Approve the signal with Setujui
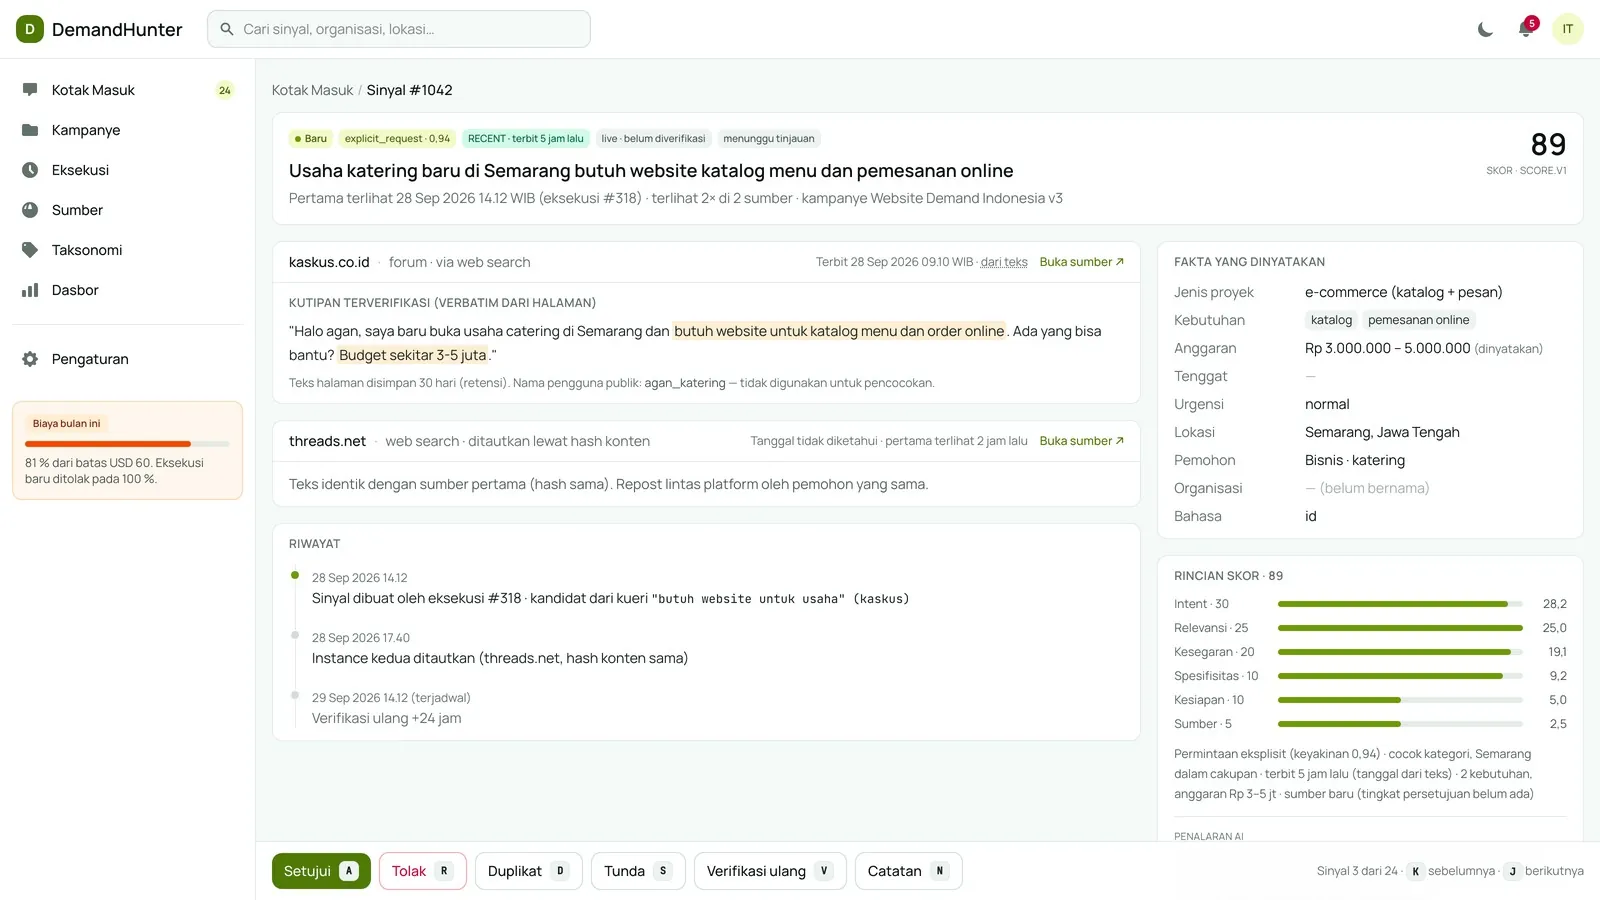Screen dimensions: 1600x900 point(321,871)
